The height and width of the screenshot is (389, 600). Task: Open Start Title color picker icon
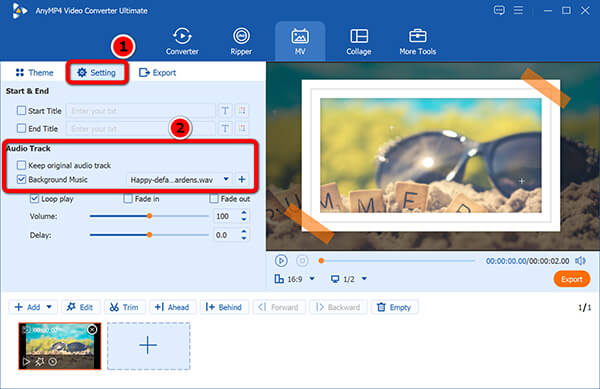tap(242, 111)
